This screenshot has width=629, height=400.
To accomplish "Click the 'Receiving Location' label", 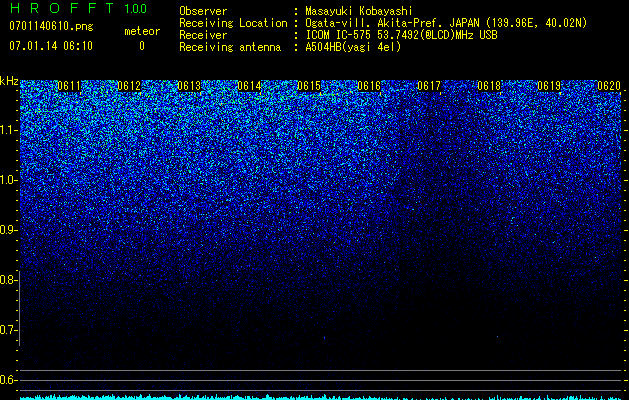I will [233, 24].
